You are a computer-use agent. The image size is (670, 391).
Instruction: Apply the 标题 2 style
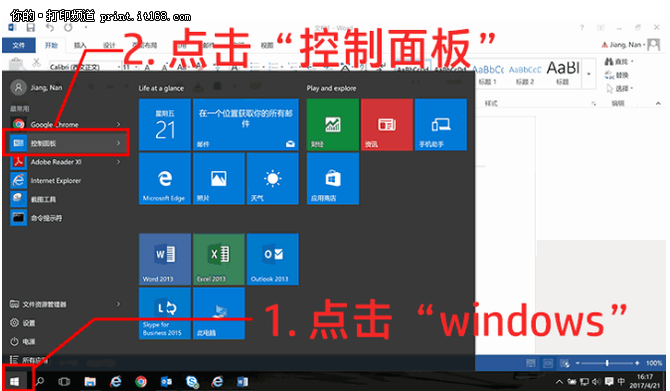click(x=525, y=74)
